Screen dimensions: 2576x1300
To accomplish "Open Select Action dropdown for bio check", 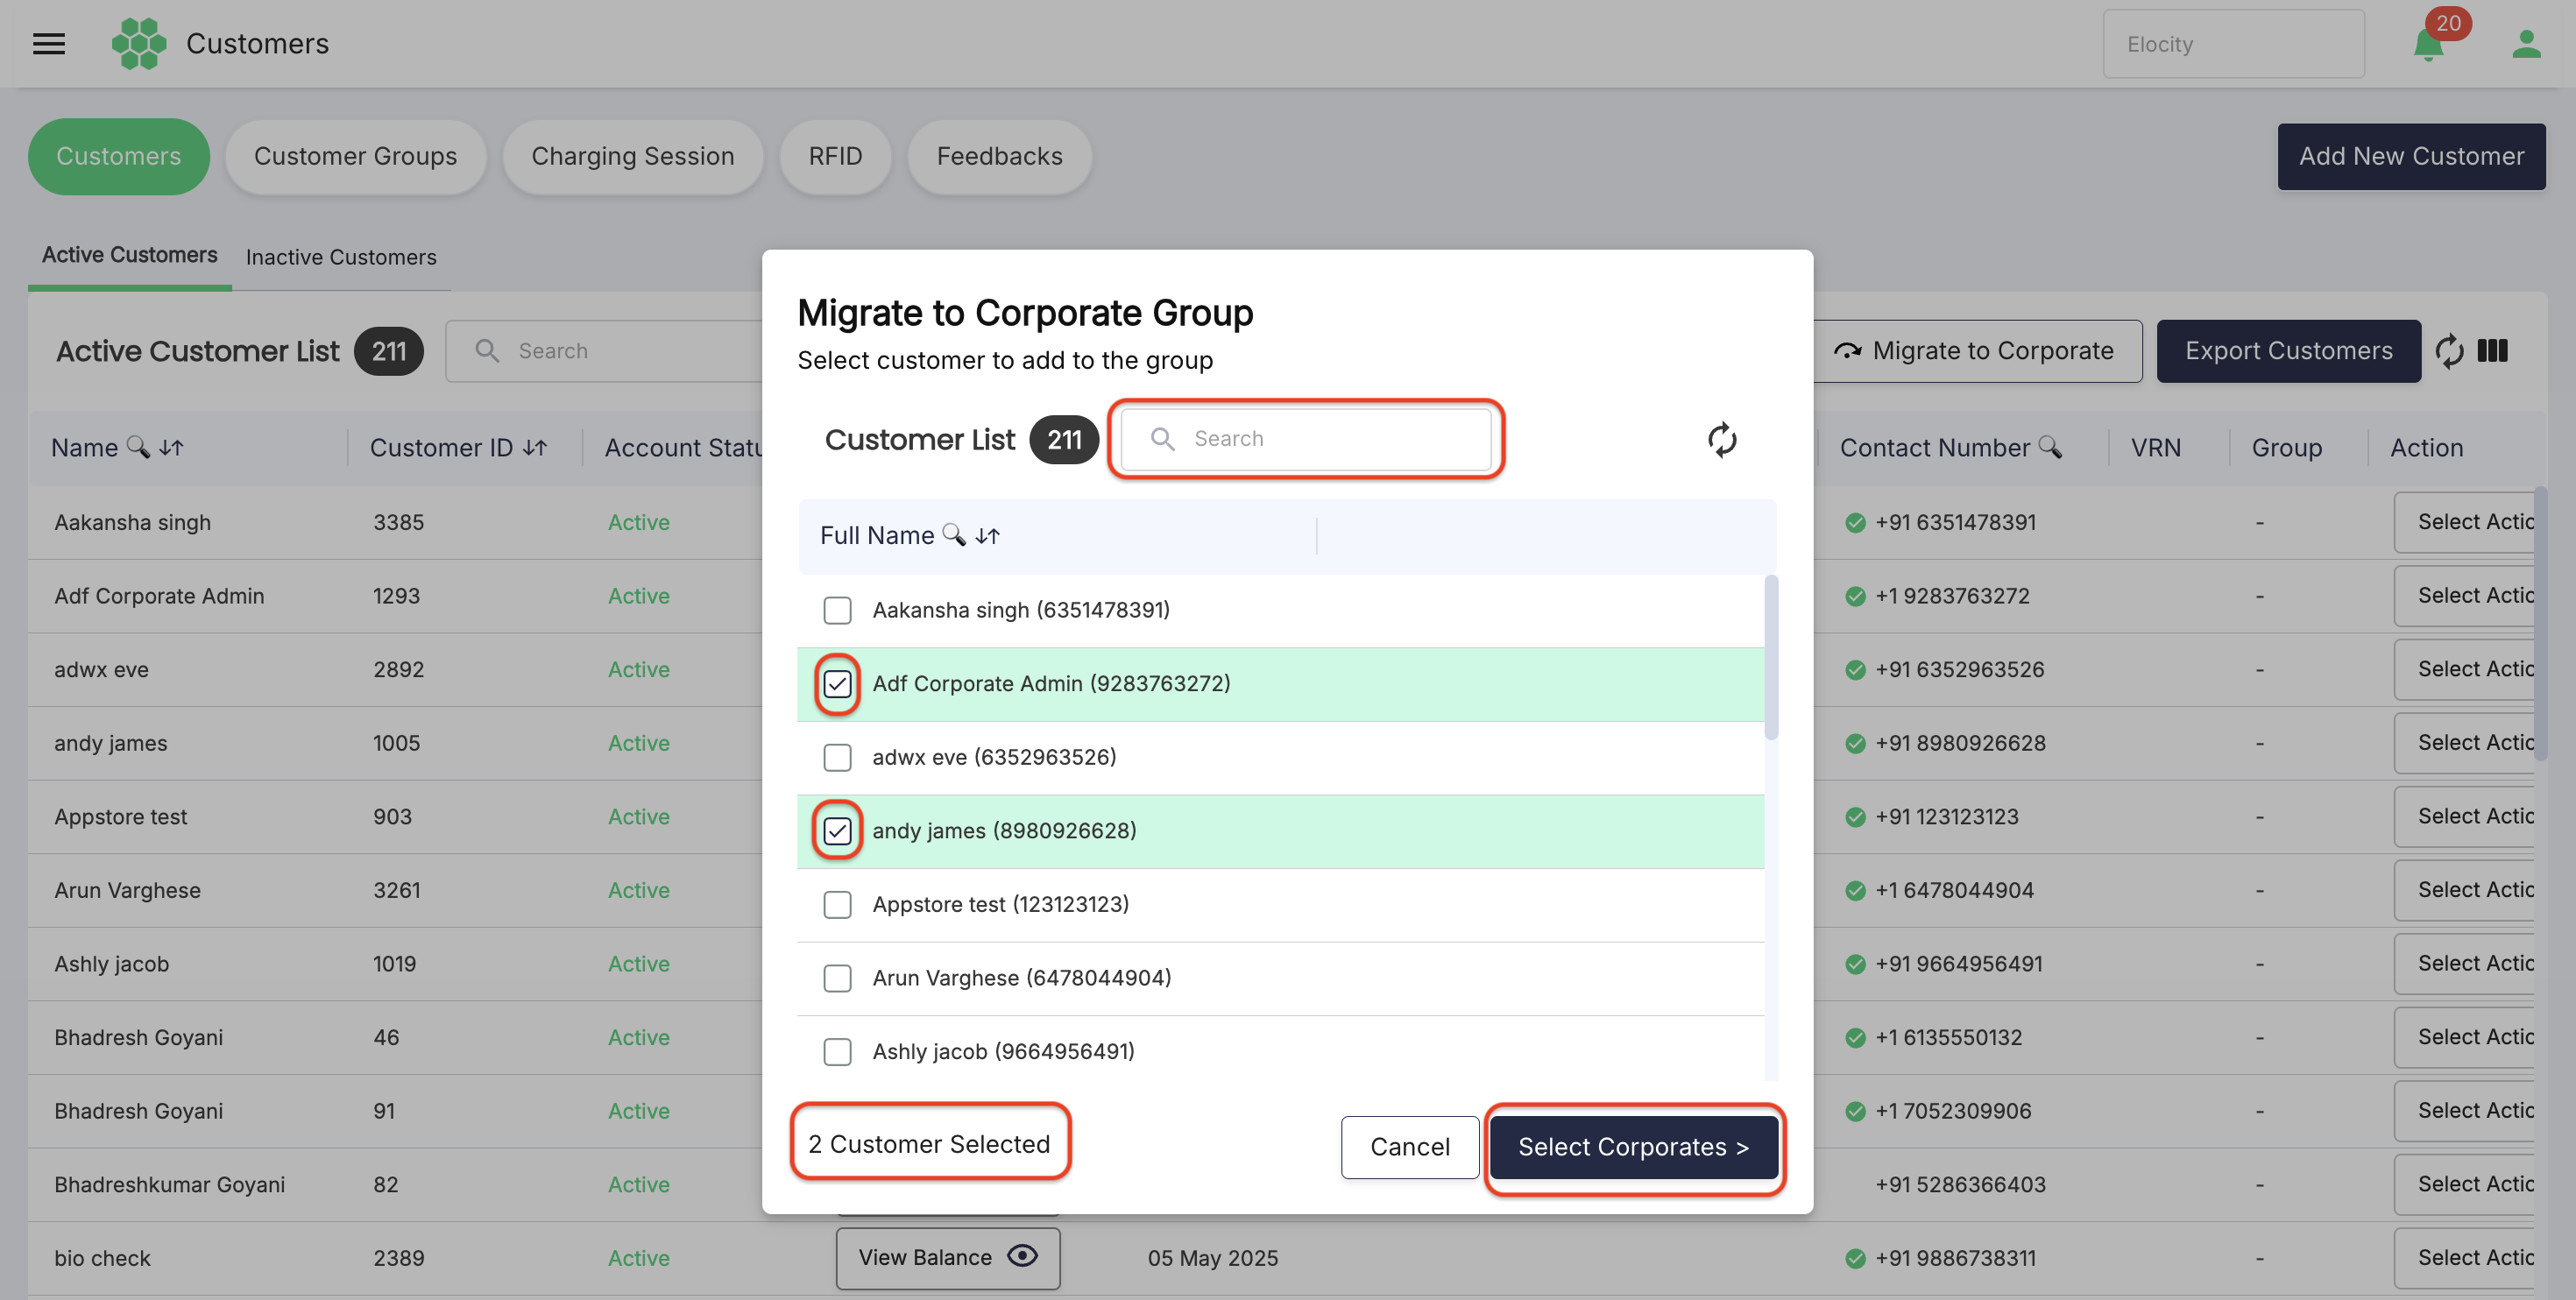I will [x=2464, y=1258].
